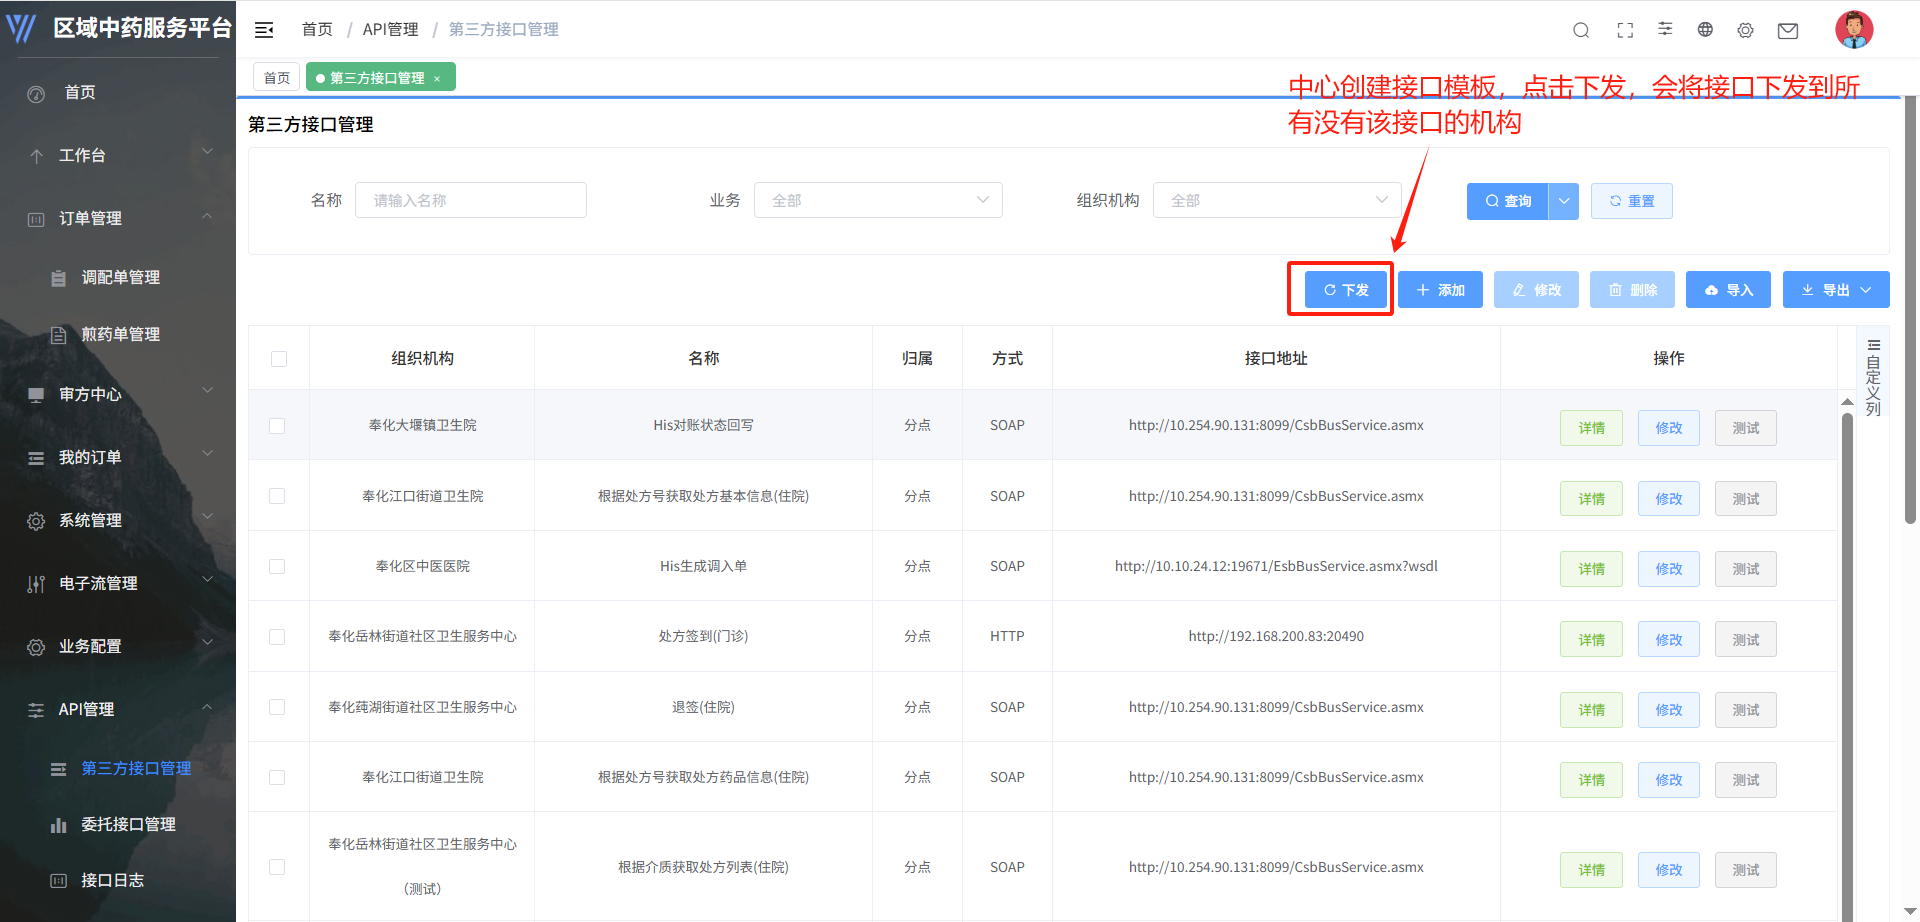
Task: Go to 首页 breadcrumb link
Action: 317,30
